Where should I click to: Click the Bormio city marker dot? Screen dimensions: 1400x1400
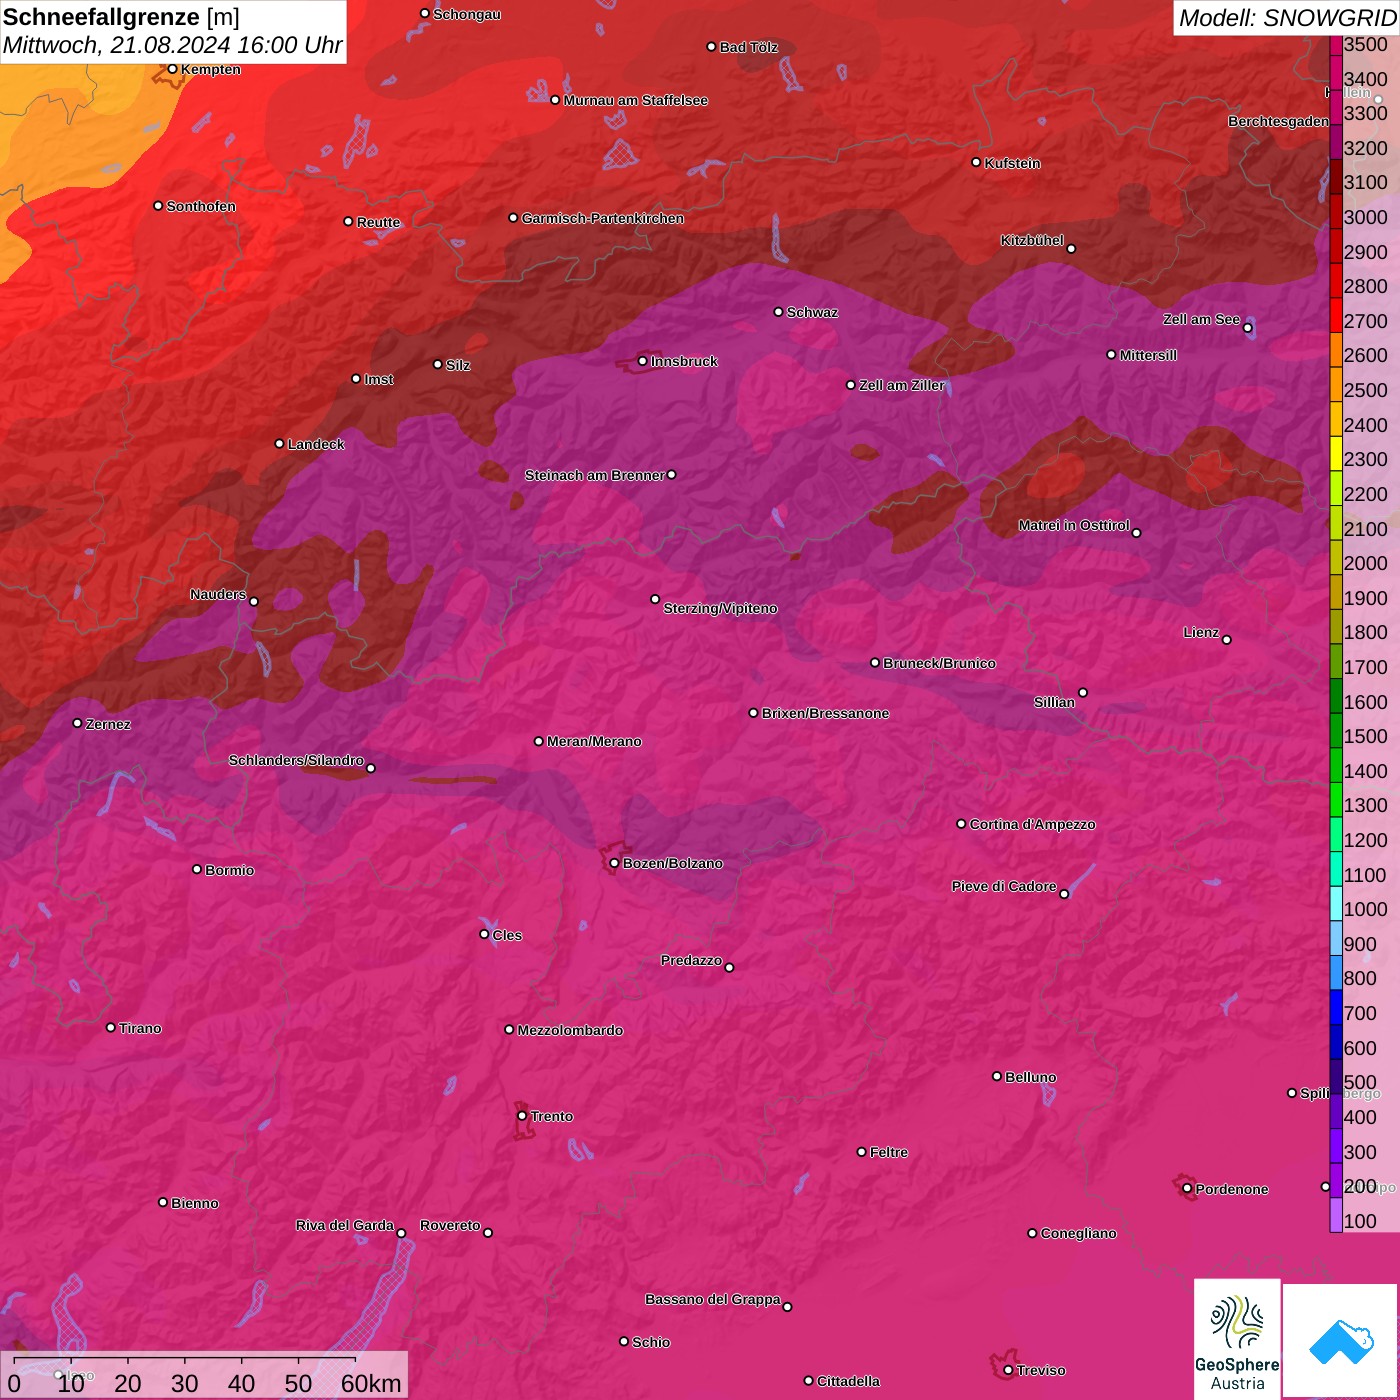[197, 869]
